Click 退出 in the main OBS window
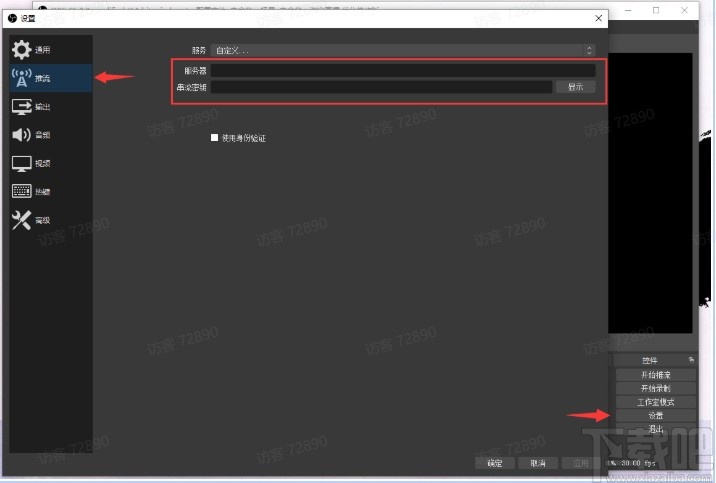Viewport: 716px width, 483px height. coord(656,429)
